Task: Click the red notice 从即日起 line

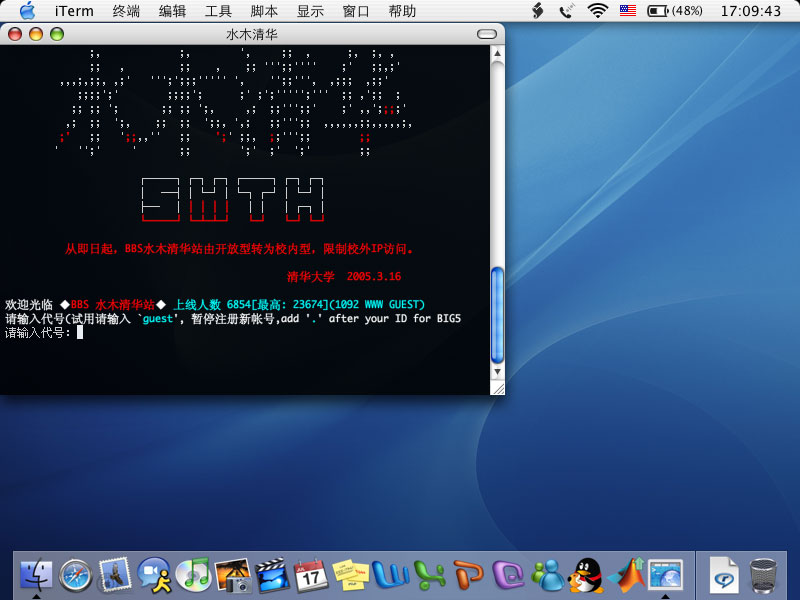Action: click(239, 249)
